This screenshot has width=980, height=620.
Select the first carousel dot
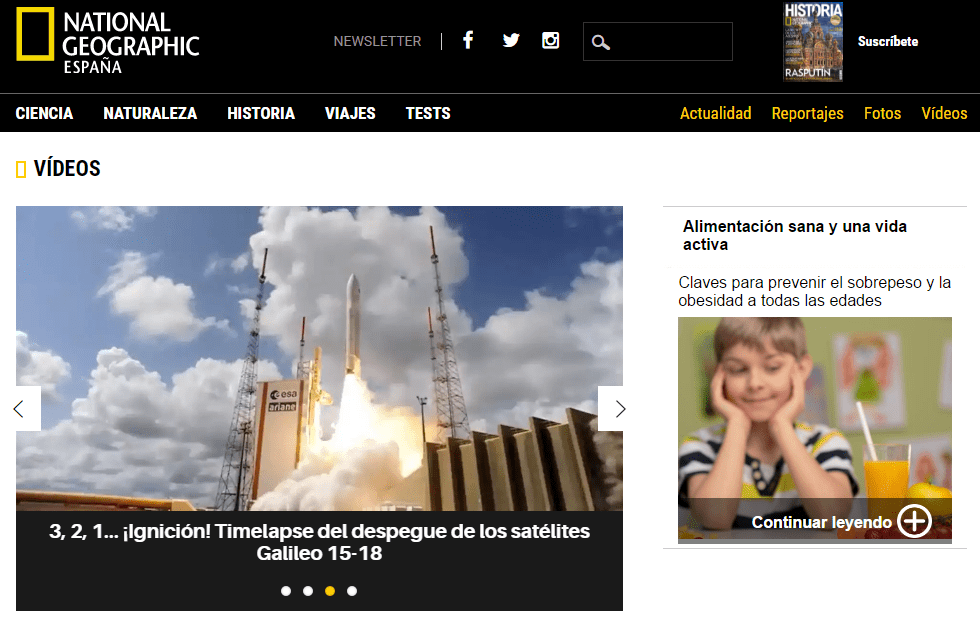point(286,591)
